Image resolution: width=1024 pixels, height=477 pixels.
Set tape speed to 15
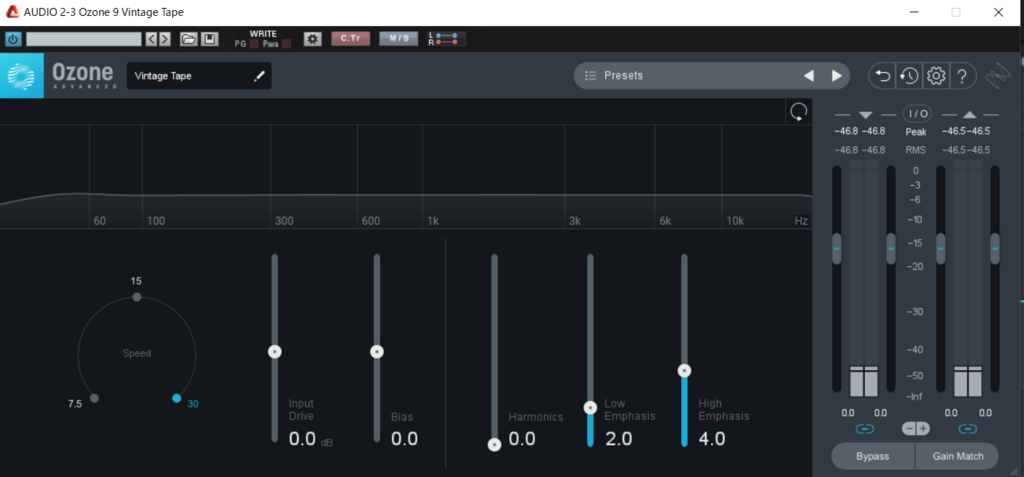[136, 297]
